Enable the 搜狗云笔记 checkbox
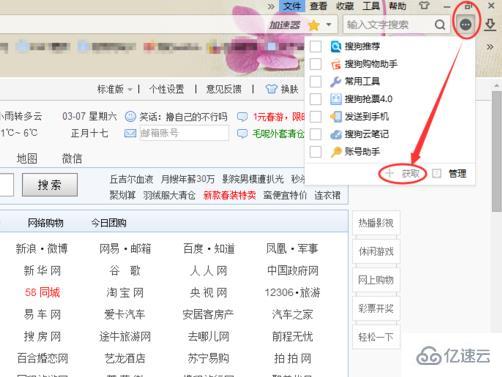This screenshot has height=377, width=502. coord(316,134)
